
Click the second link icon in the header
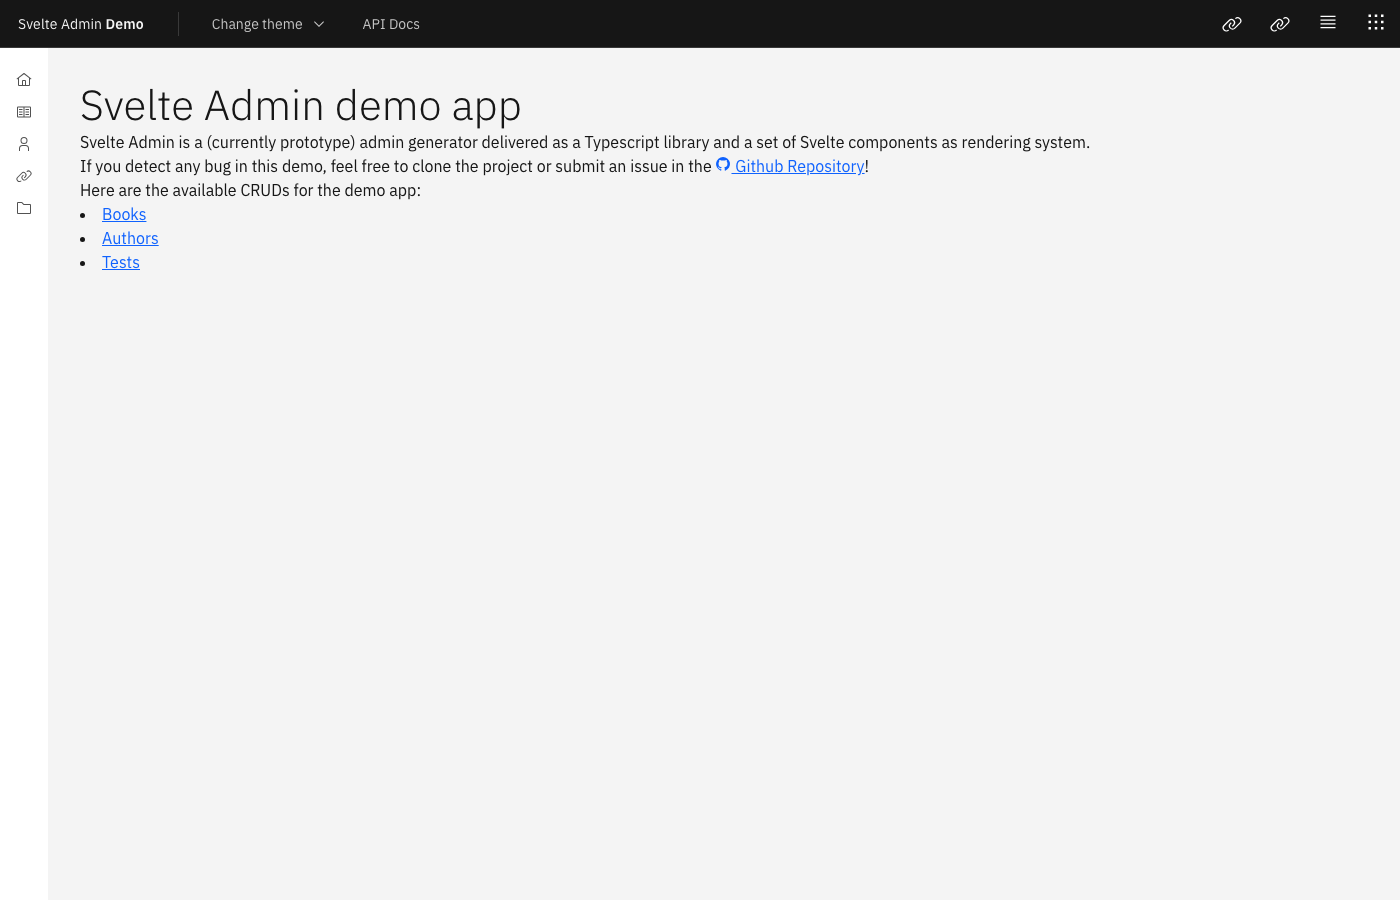click(x=1279, y=23)
